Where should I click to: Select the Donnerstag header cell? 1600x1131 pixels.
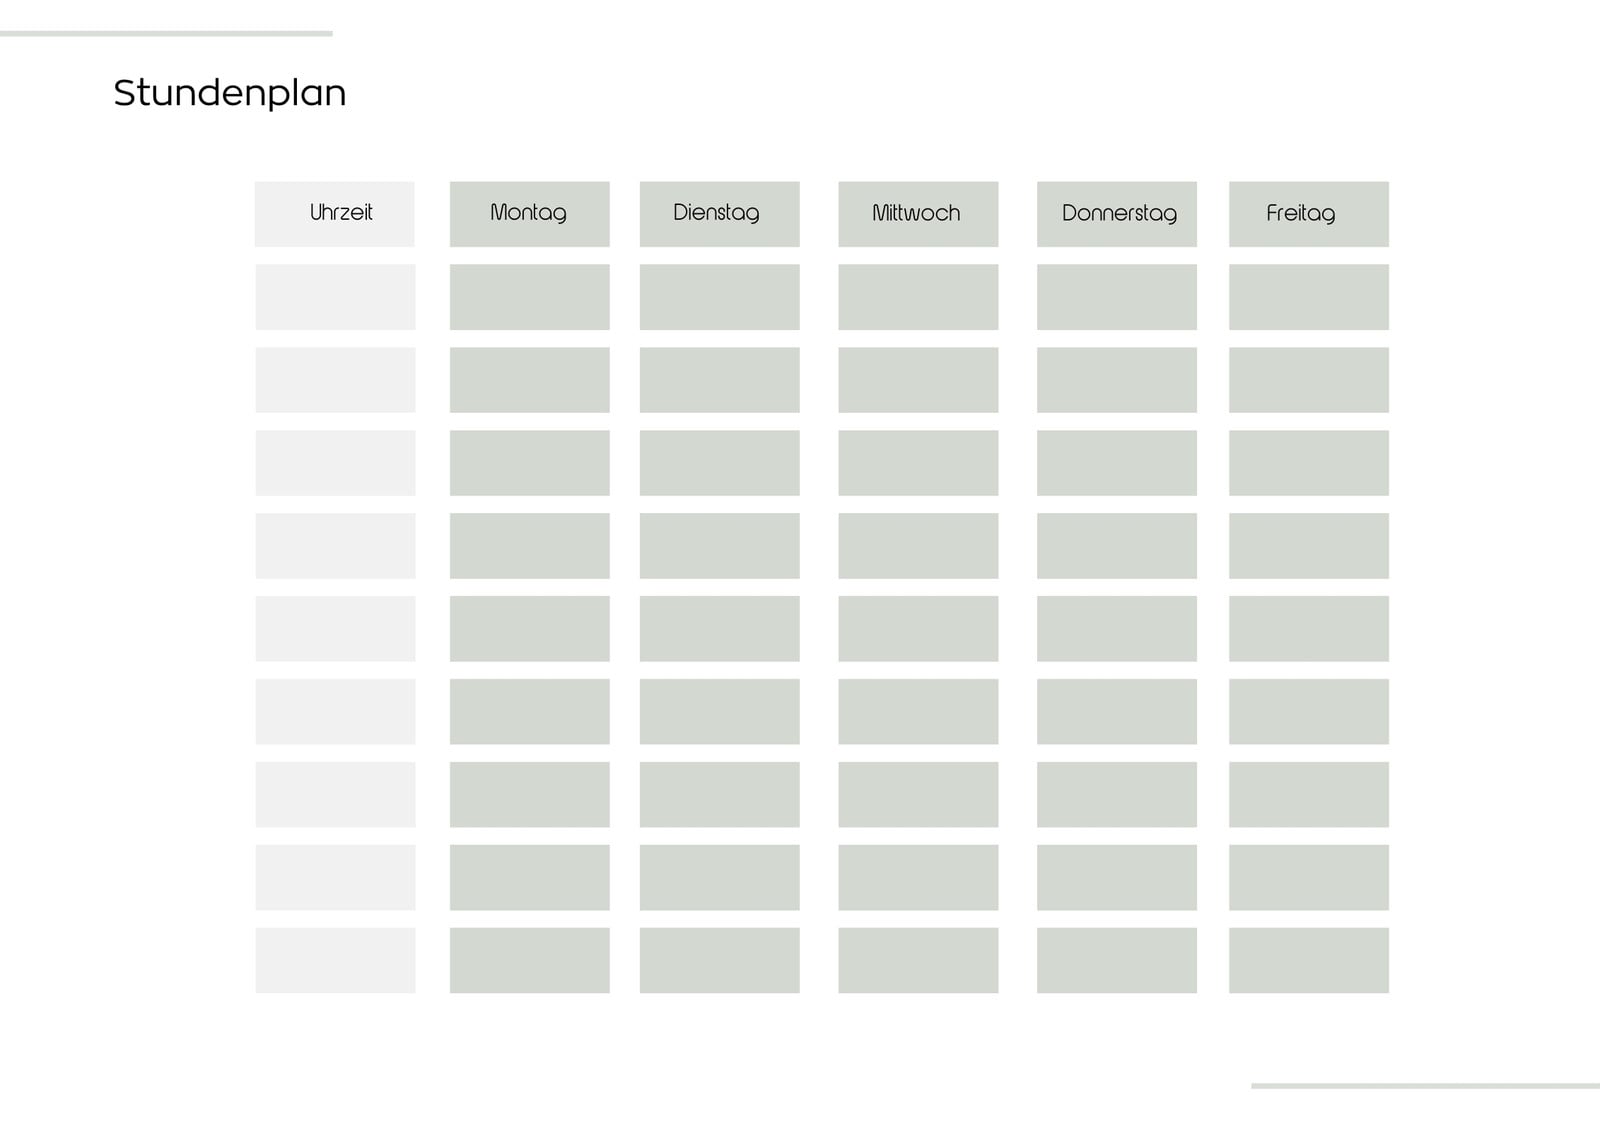pyautogui.click(x=1117, y=214)
